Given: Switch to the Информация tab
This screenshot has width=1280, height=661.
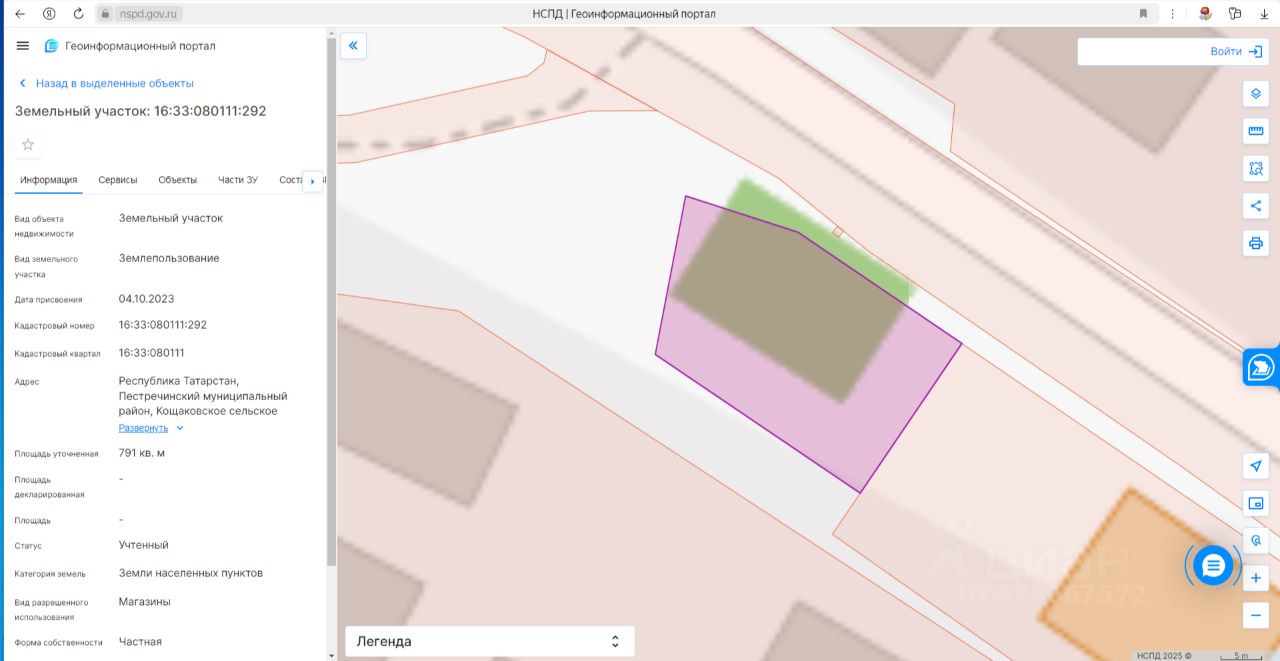Looking at the screenshot, I should pyautogui.click(x=49, y=180).
